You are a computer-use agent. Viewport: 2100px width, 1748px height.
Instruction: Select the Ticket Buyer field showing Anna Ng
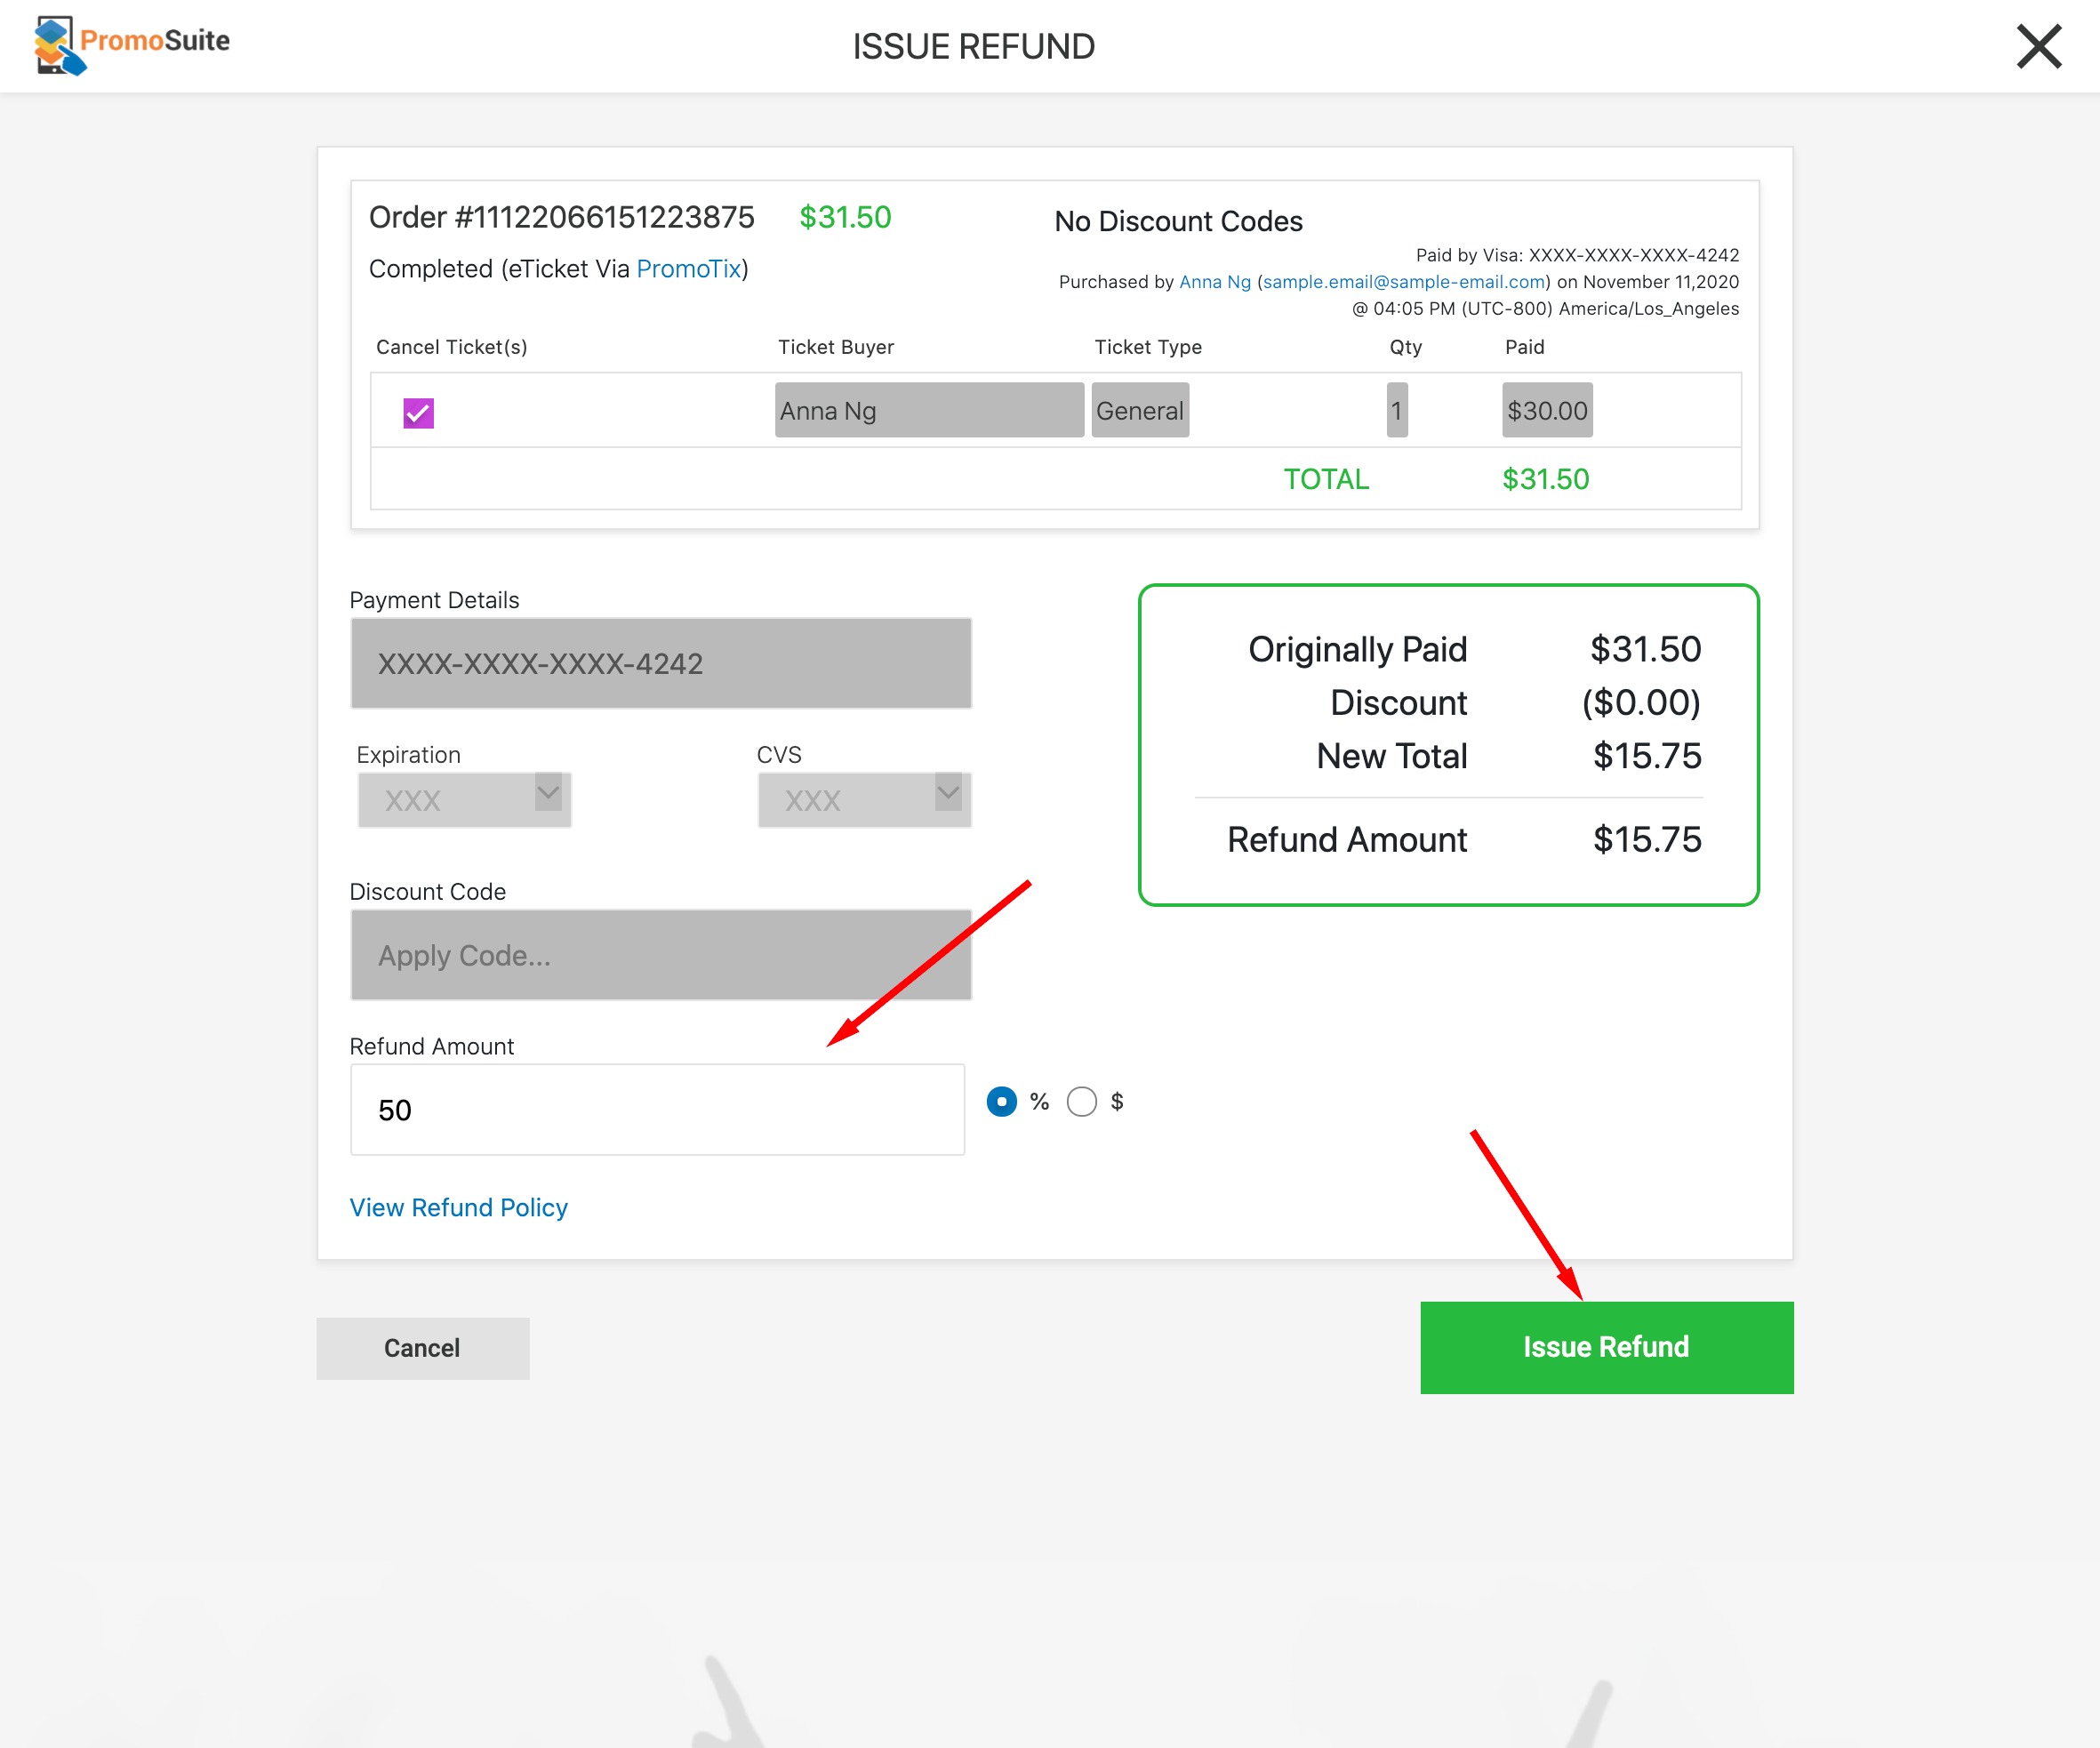click(x=928, y=410)
